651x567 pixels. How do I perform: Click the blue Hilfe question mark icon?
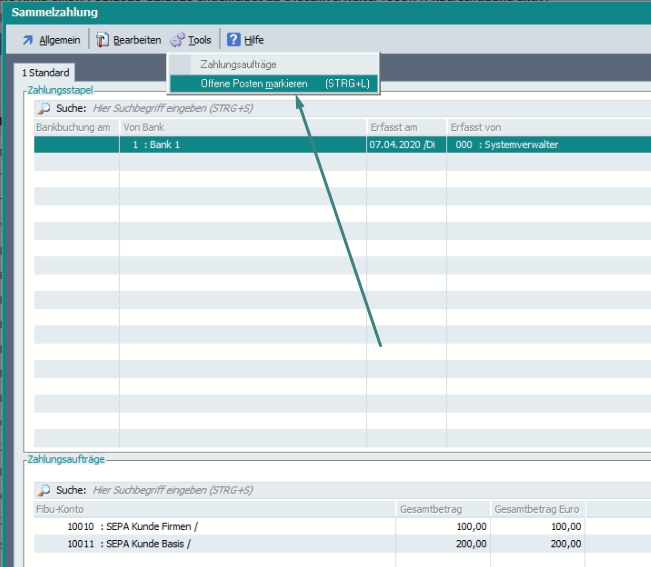point(233,40)
